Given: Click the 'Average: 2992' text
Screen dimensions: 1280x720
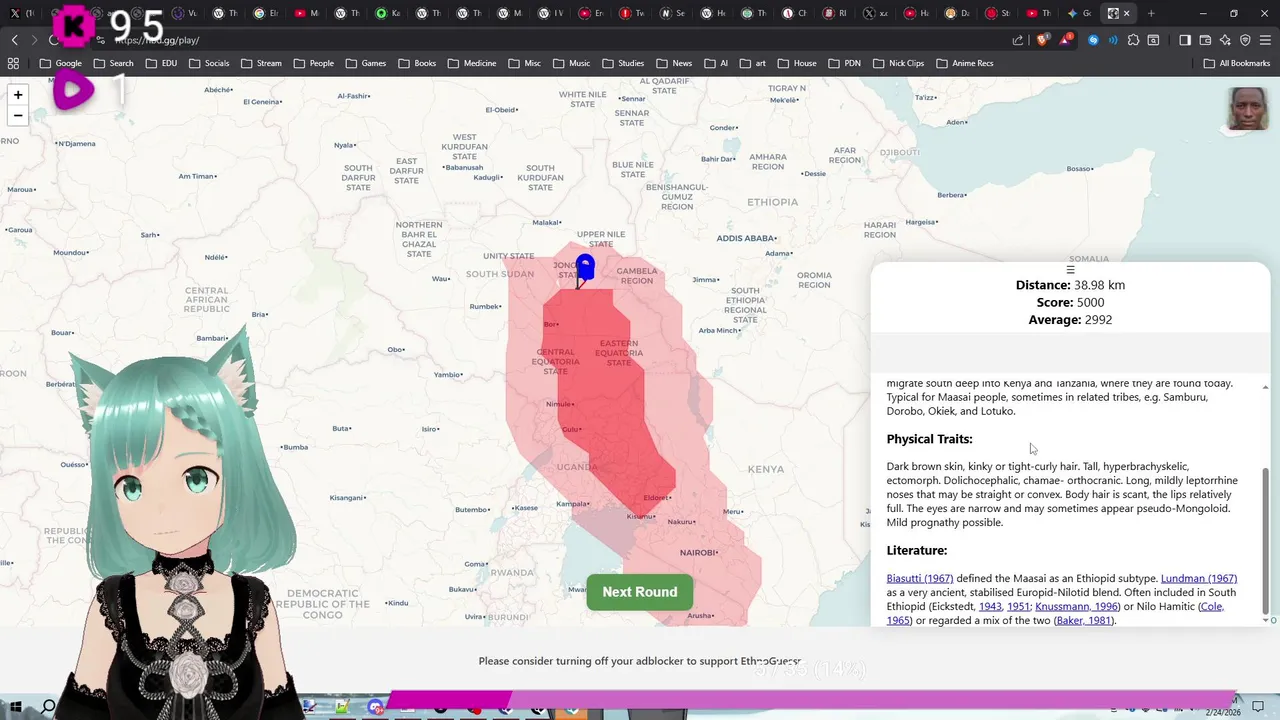Looking at the screenshot, I should pyautogui.click(x=1070, y=320).
